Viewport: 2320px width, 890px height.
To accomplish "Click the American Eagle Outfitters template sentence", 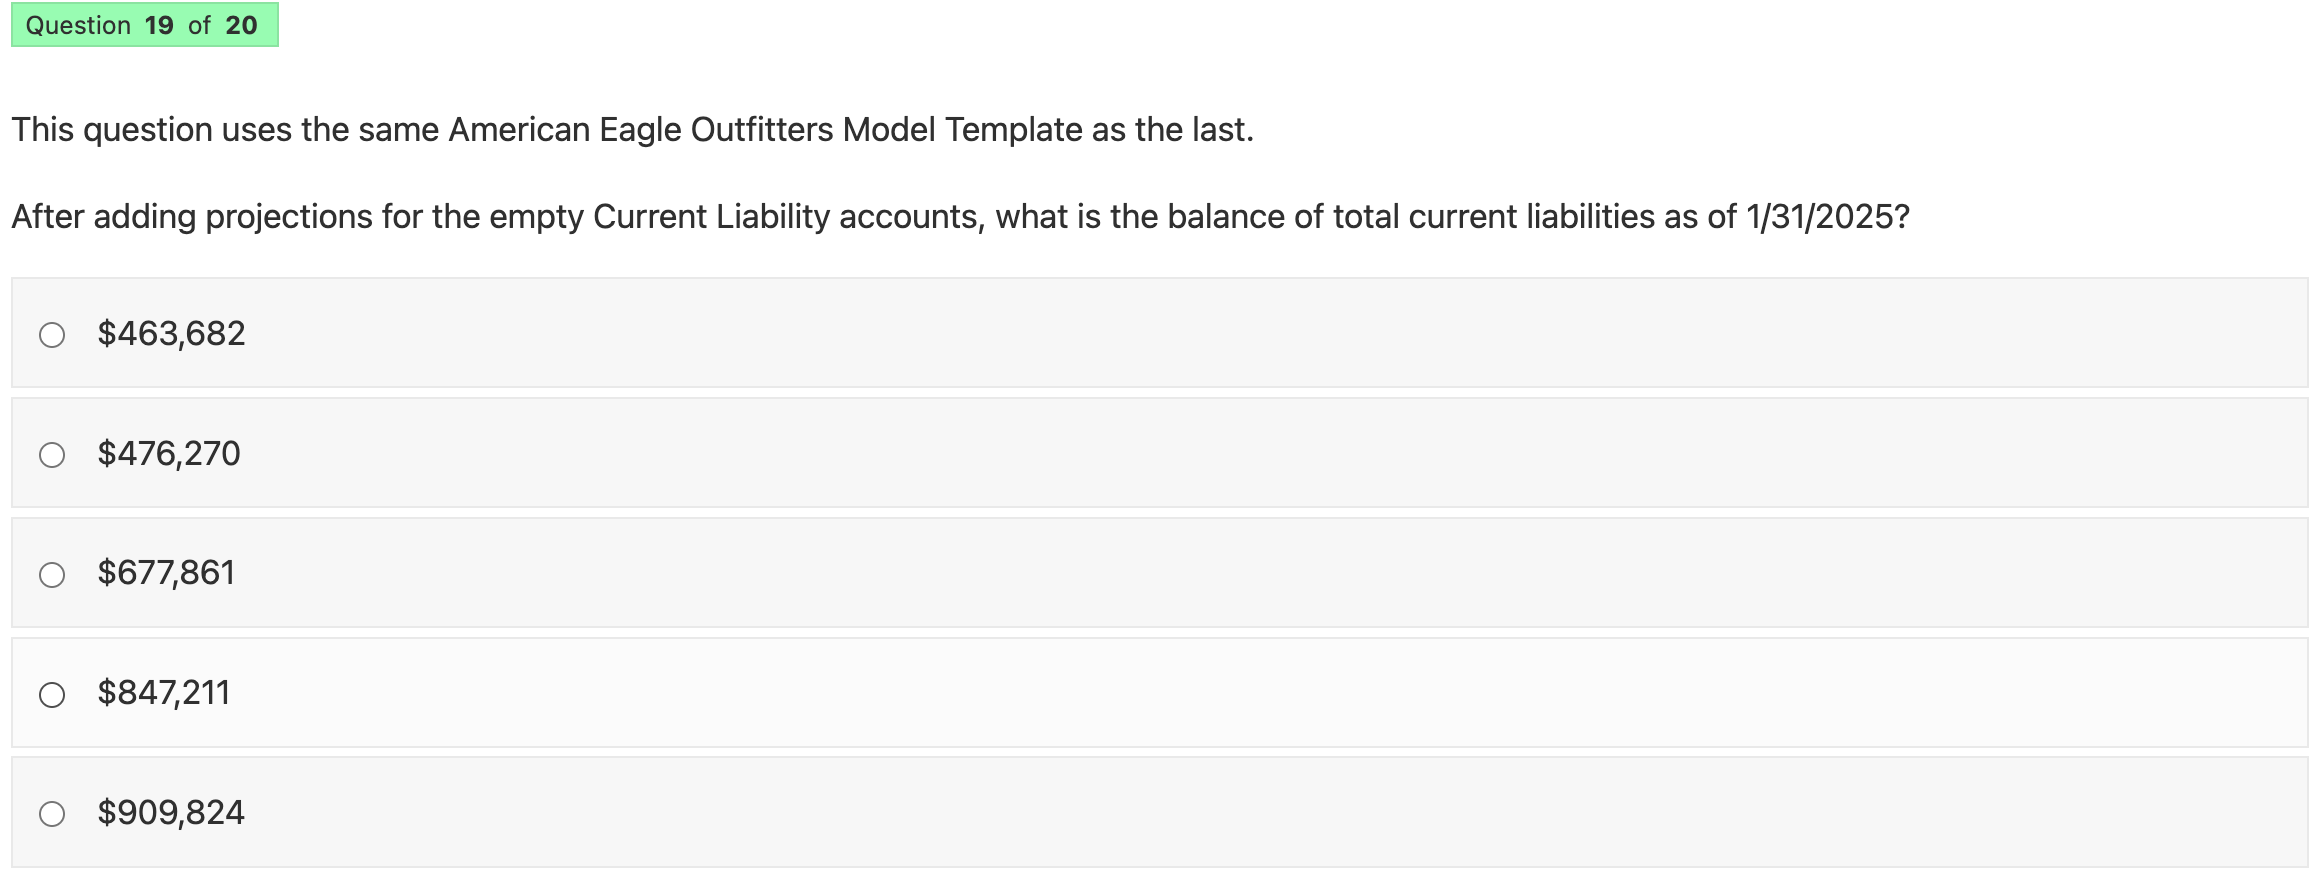I will point(632,128).
